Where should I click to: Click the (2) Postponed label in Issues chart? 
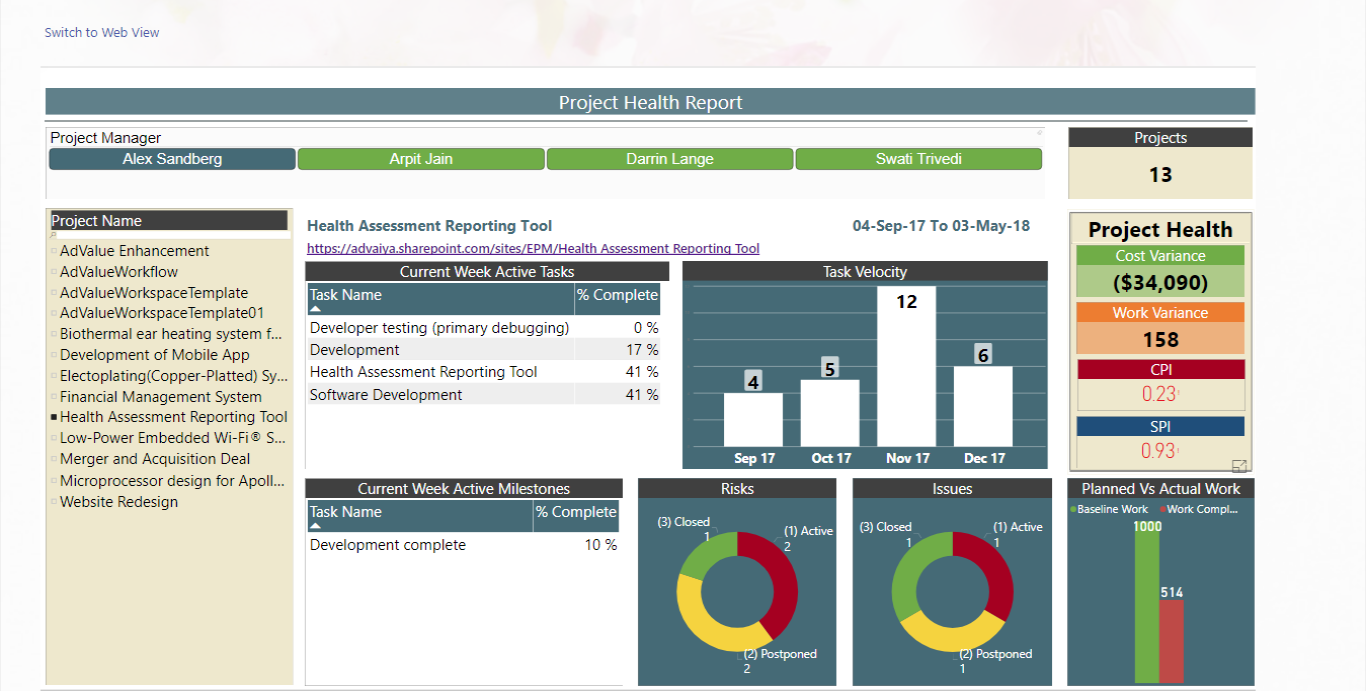coord(995,654)
